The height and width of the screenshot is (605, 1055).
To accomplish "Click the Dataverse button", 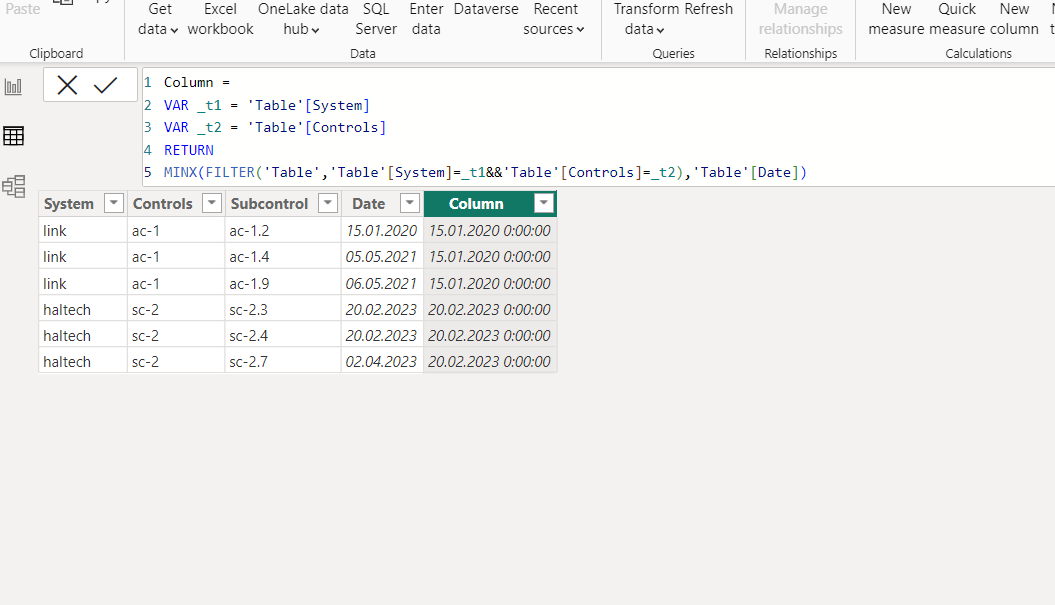I will point(486,9).
